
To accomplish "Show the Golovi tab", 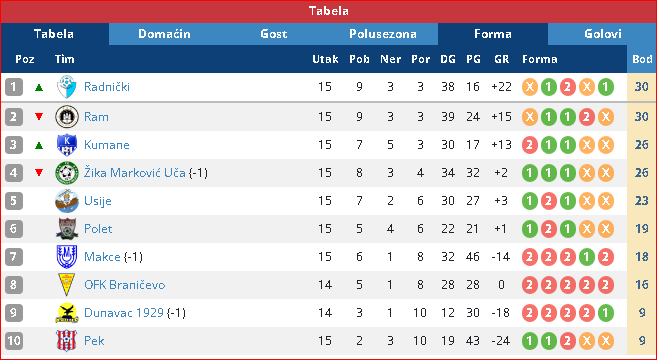I will [x=603, y=34].
